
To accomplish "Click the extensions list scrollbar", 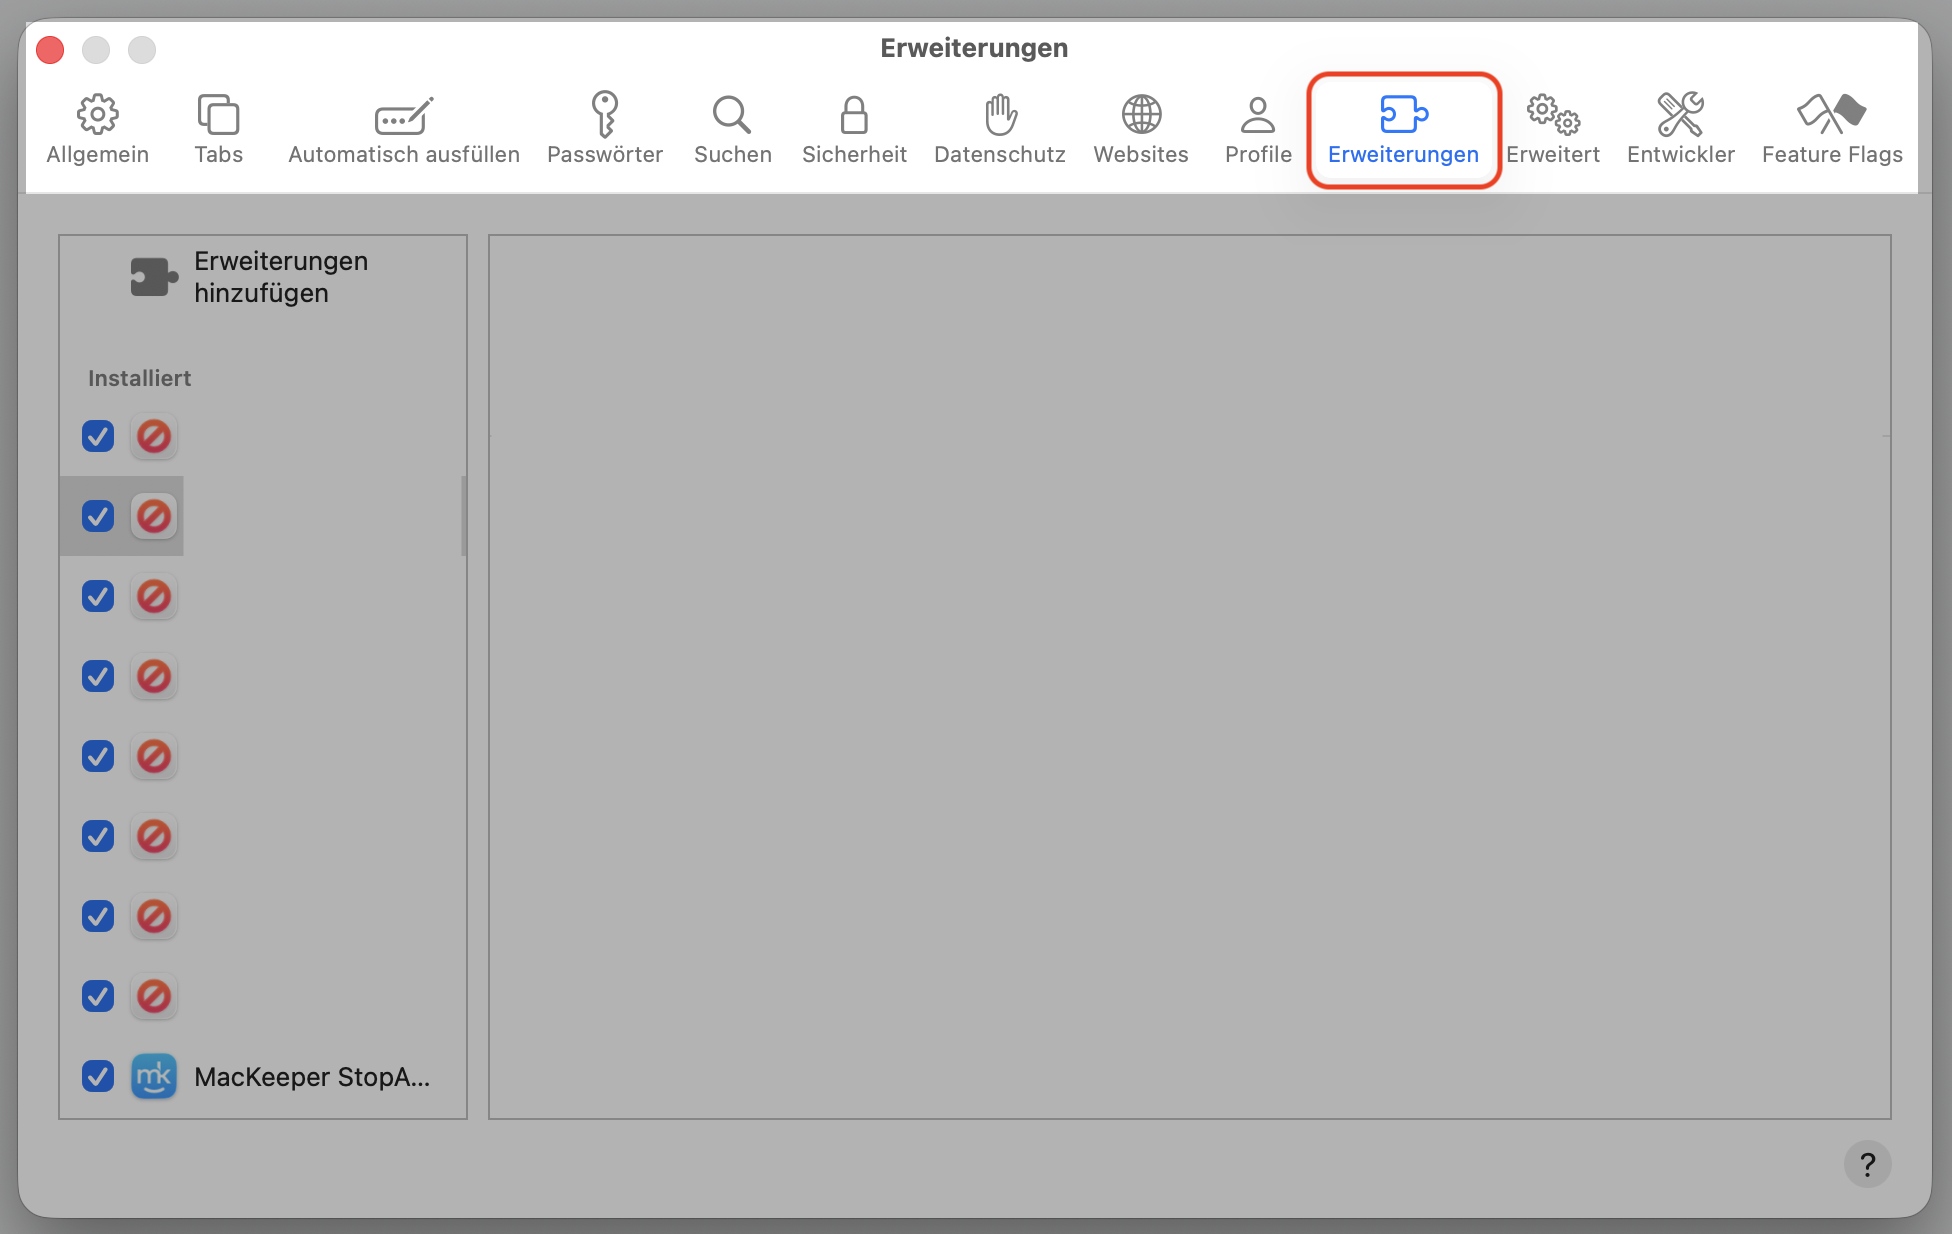I will coord(463,516).
